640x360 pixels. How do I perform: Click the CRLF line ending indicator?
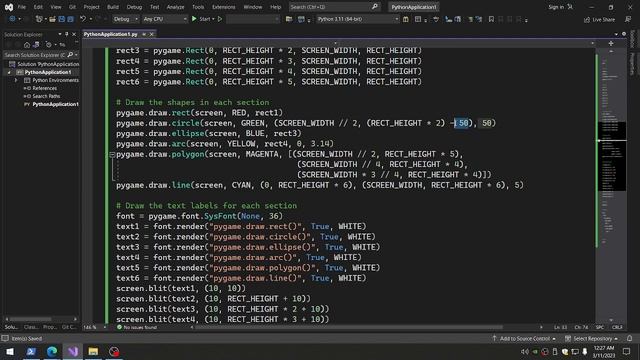(617, 327)
